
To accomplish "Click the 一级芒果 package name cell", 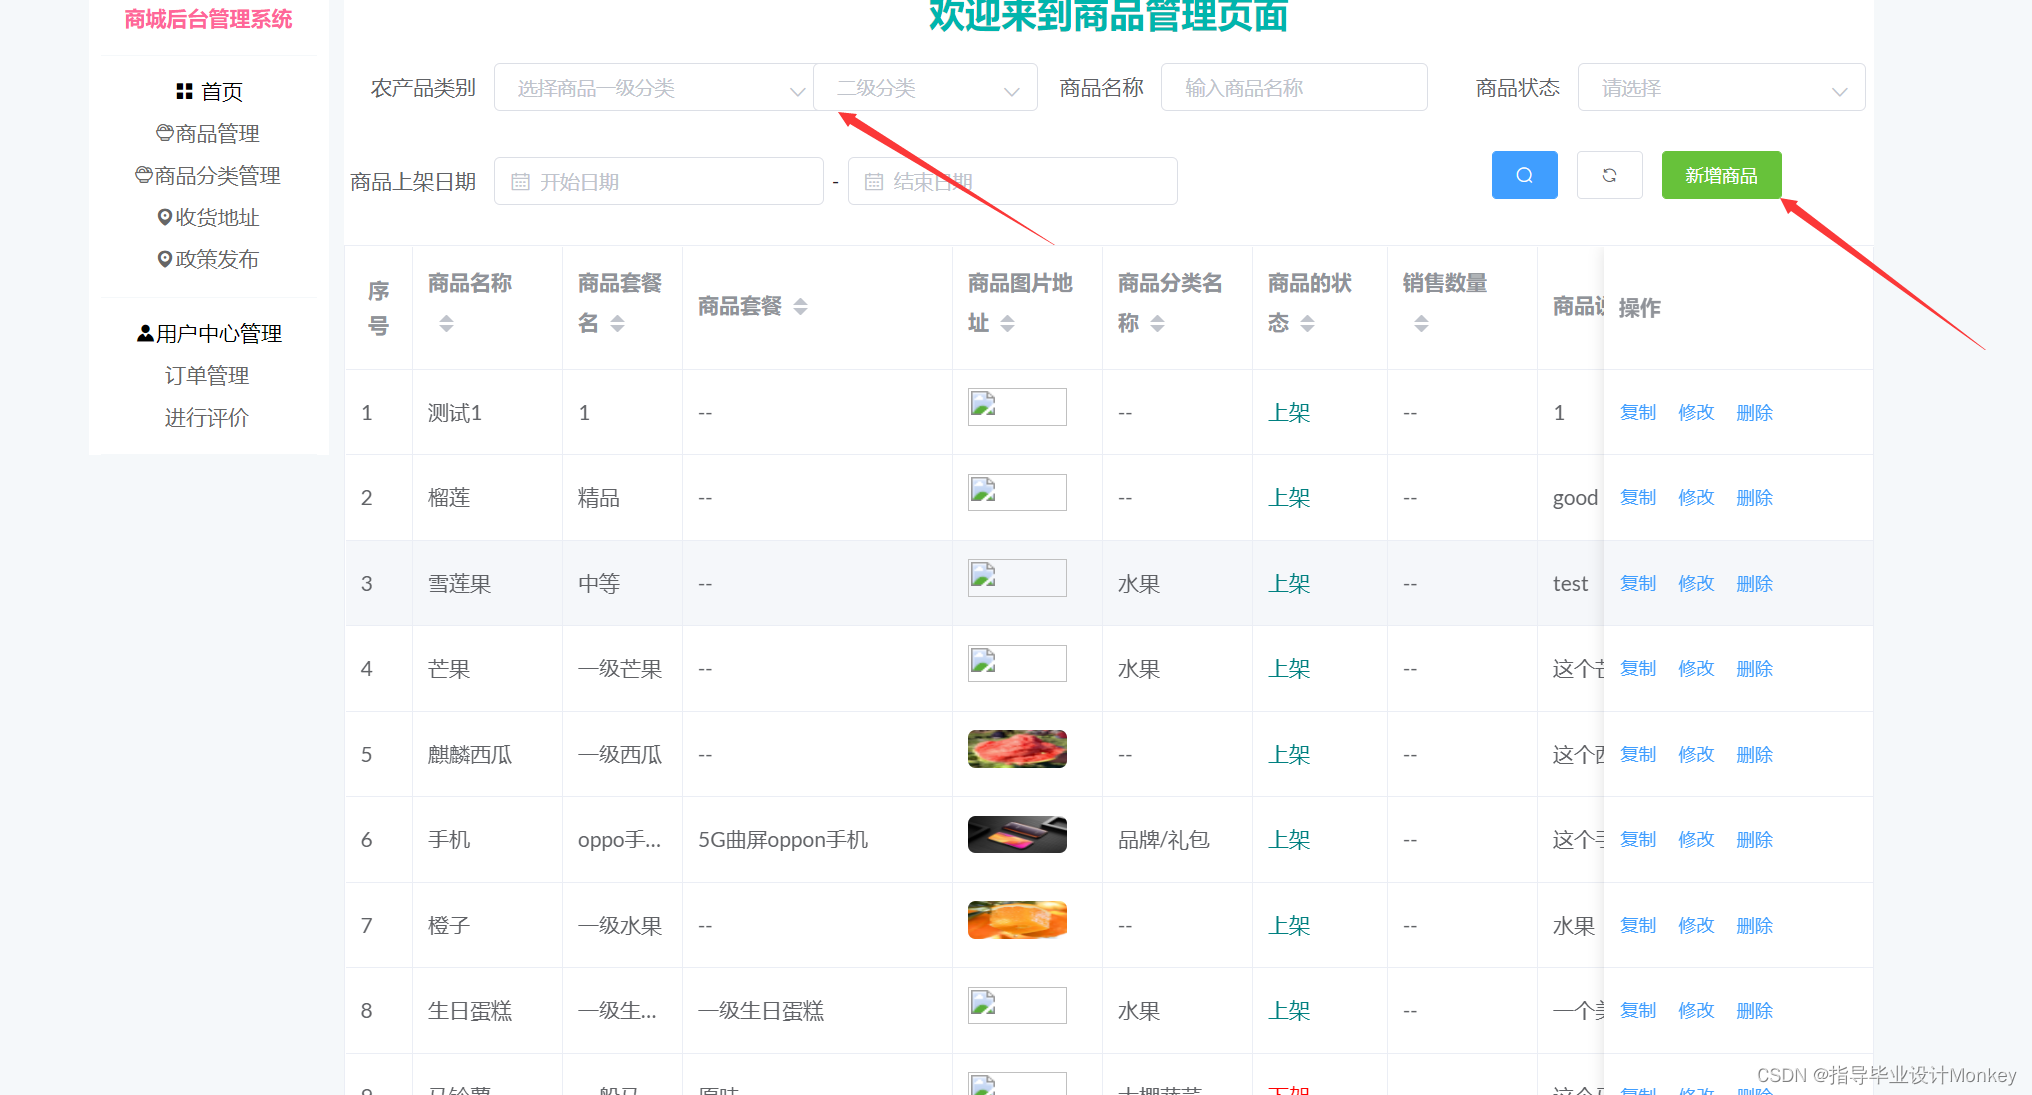I will click(x=620, y=669).
